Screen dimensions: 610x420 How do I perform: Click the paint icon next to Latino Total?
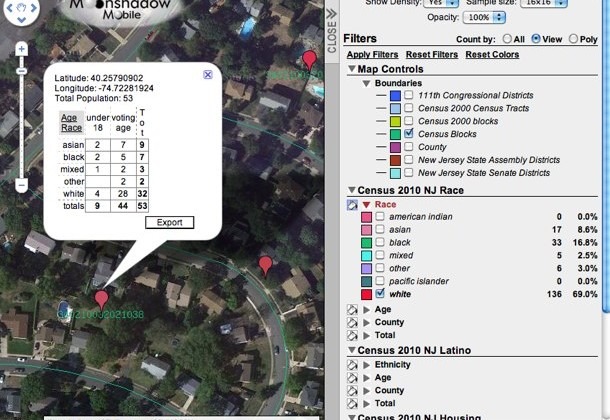352,403
